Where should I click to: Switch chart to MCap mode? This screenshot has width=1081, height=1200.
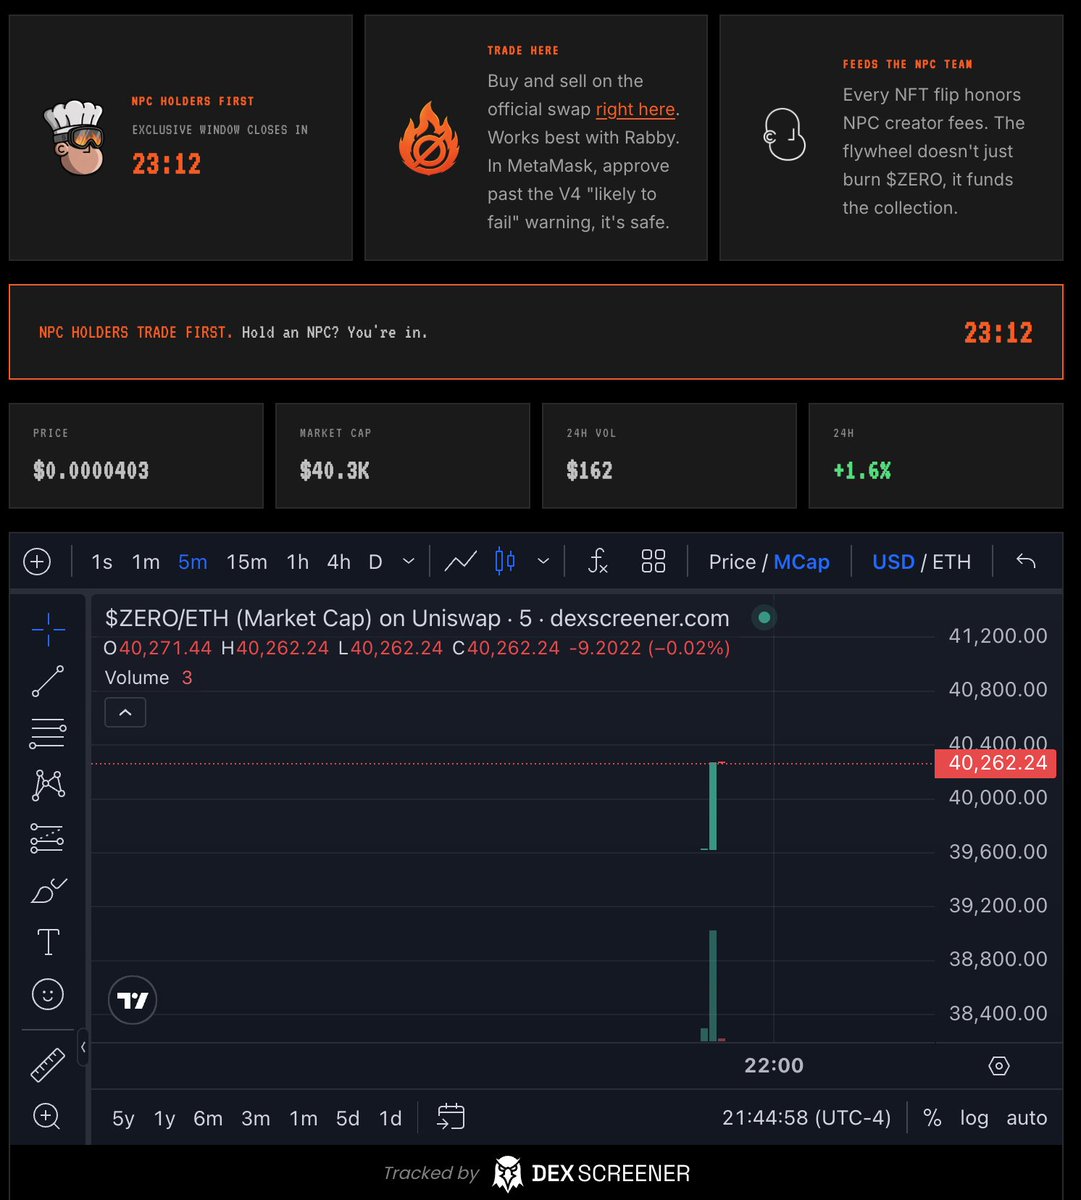[801, 562]
